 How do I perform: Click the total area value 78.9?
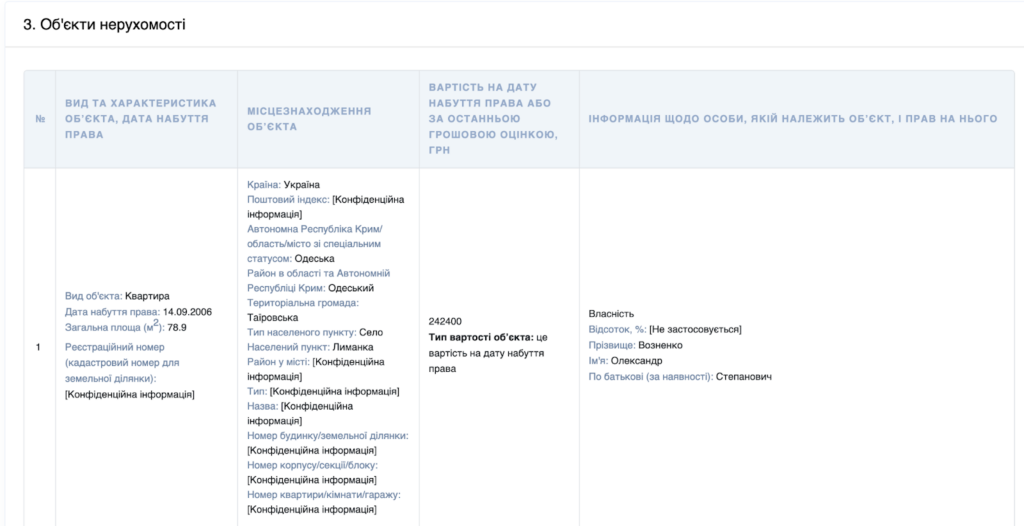176,327
